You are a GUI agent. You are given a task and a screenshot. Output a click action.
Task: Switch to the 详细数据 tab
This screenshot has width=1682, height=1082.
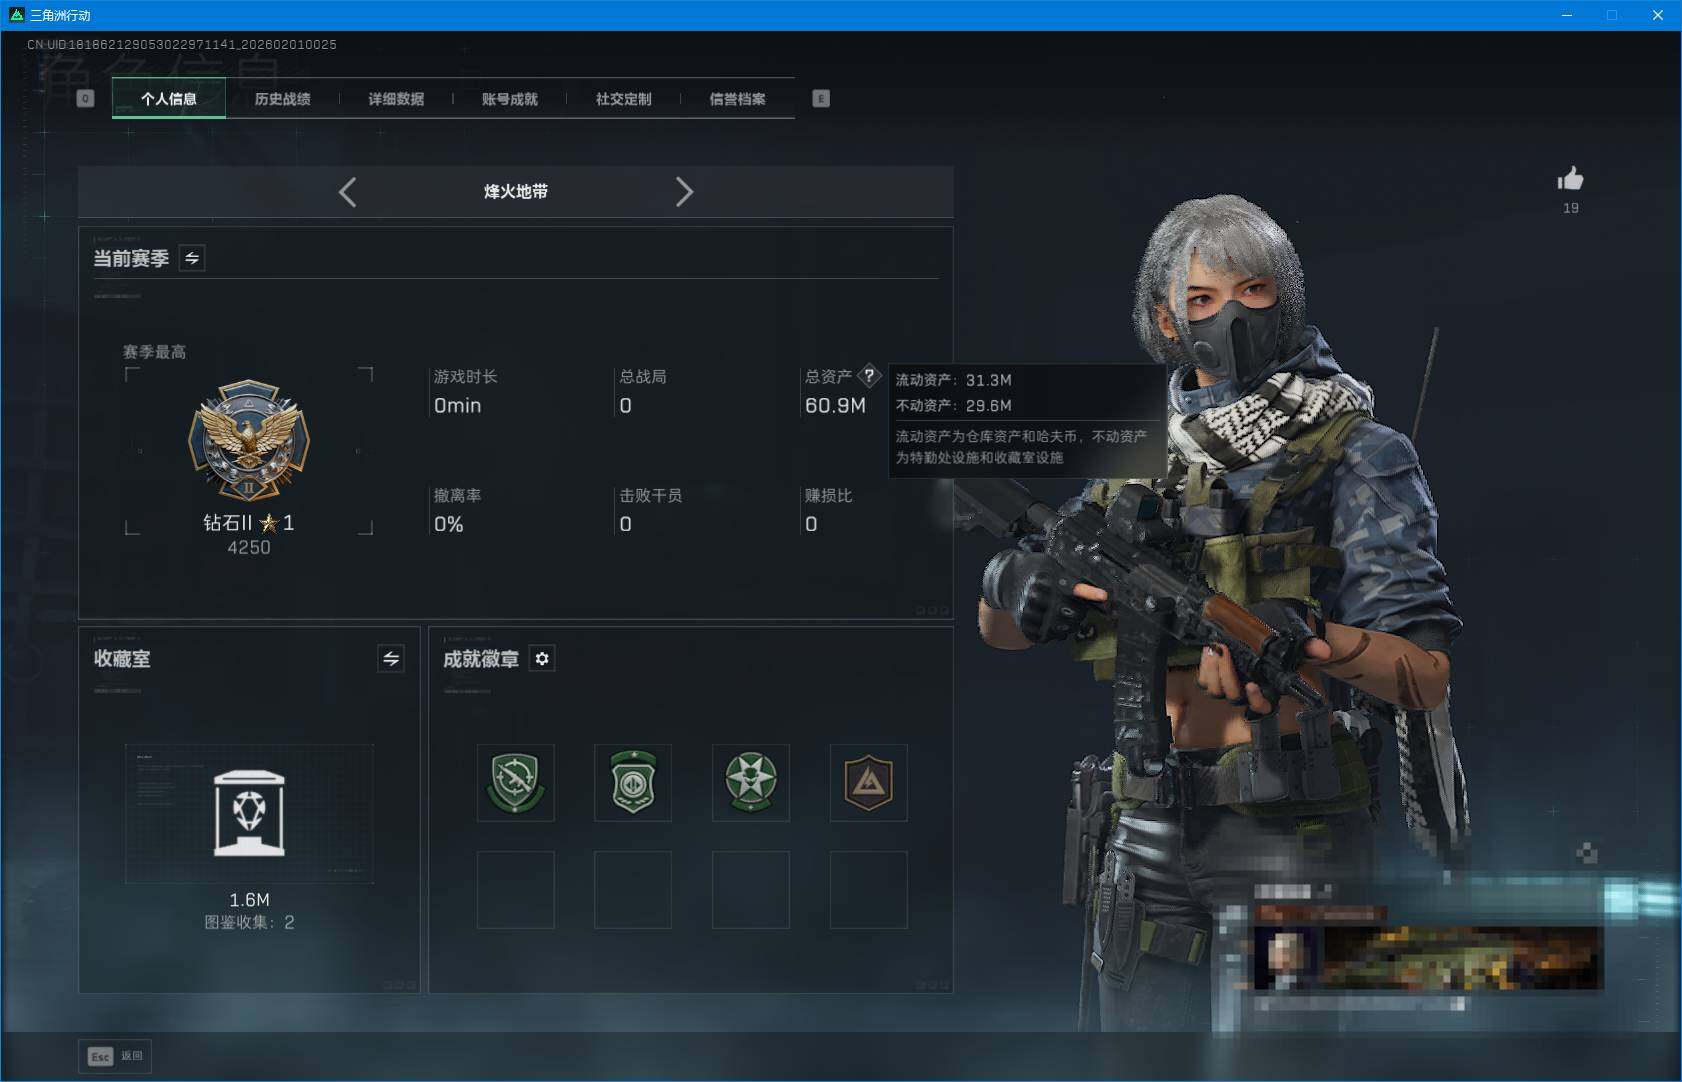pyautogui.click(x=397, y=98)
